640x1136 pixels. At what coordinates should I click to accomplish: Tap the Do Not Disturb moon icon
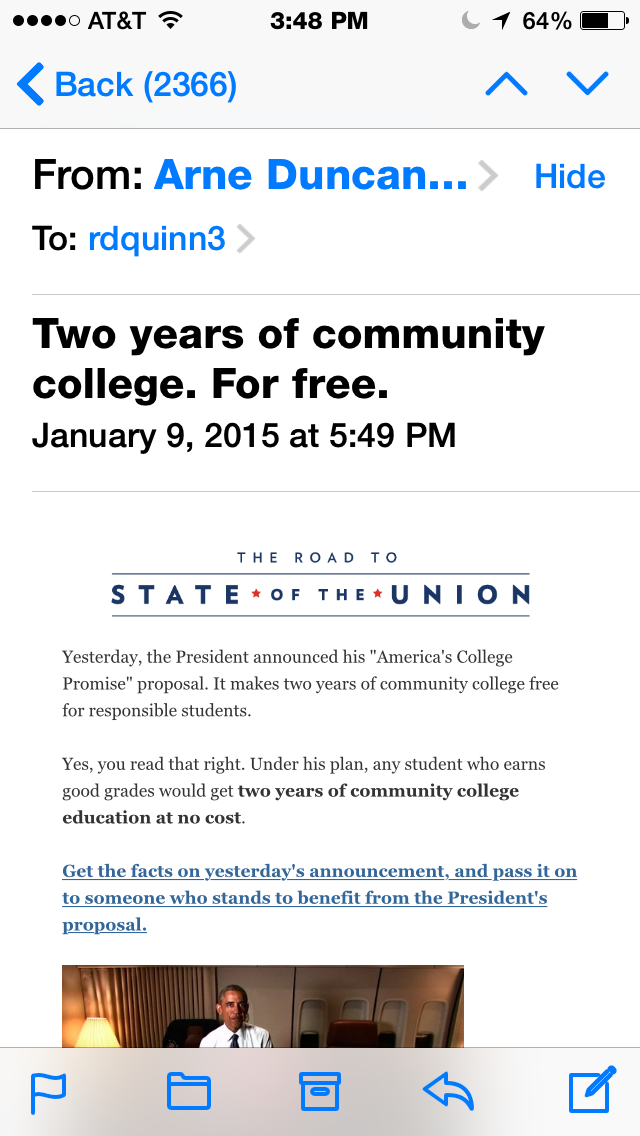point(470,21)
